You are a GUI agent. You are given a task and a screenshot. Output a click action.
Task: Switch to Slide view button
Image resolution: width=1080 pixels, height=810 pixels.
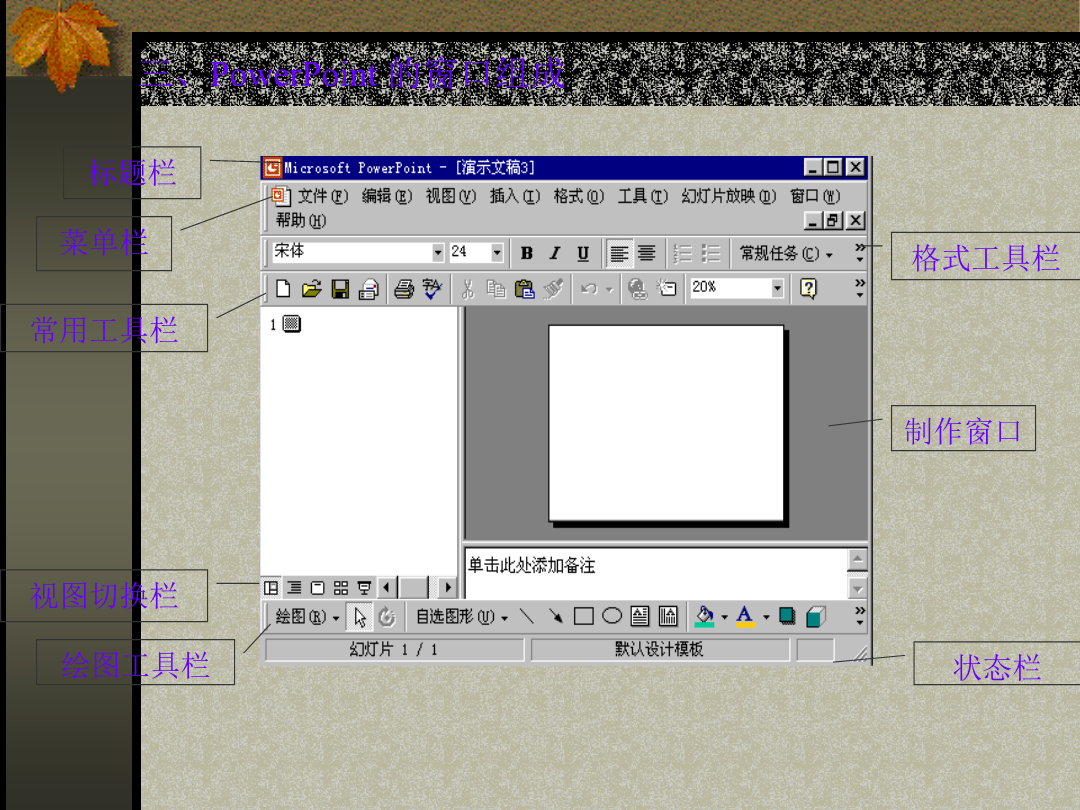(318, 588)
